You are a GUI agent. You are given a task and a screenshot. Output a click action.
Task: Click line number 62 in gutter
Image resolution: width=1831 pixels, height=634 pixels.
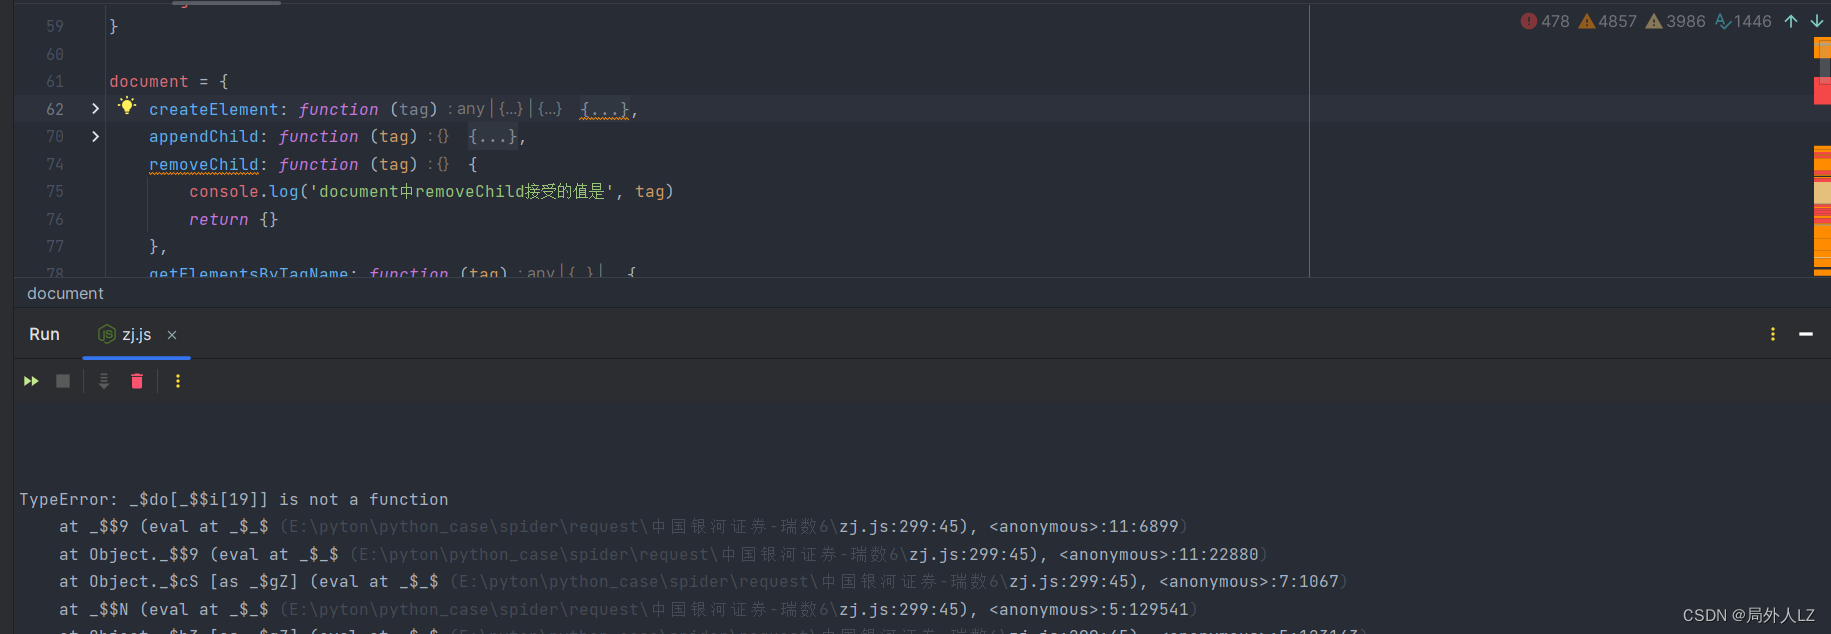pos(55,109)
